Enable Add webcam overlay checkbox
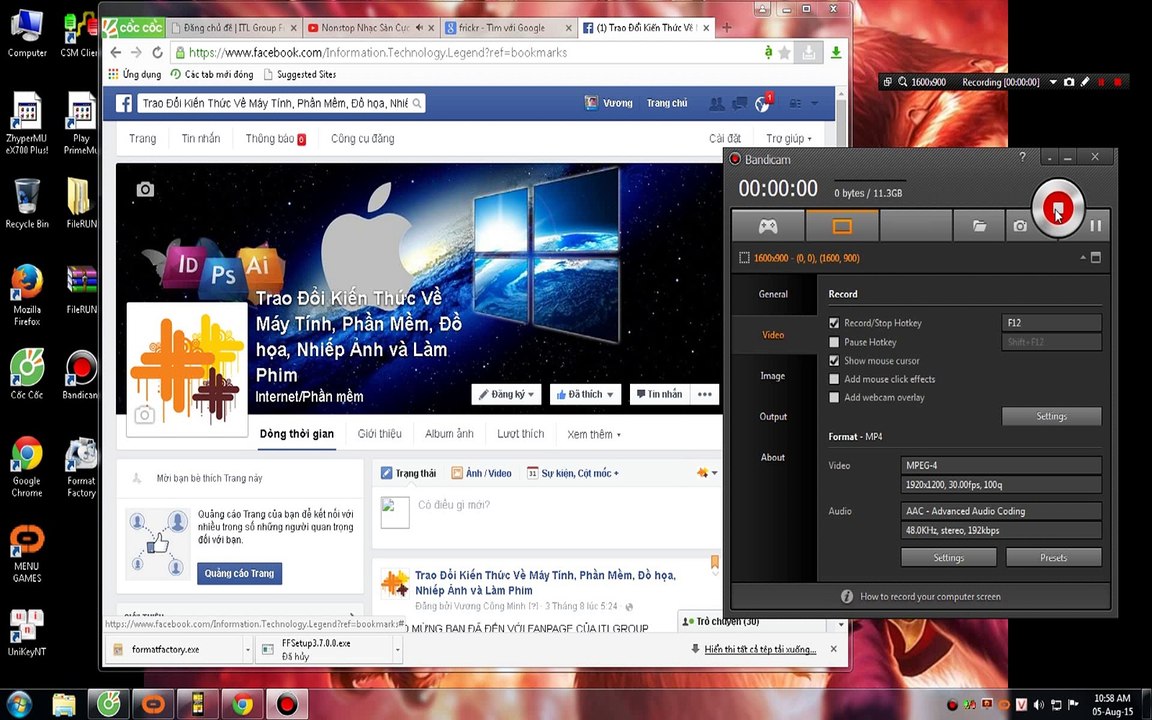Image resolution: width=1152 pixels, height=720 pixels. coord(834,397)
